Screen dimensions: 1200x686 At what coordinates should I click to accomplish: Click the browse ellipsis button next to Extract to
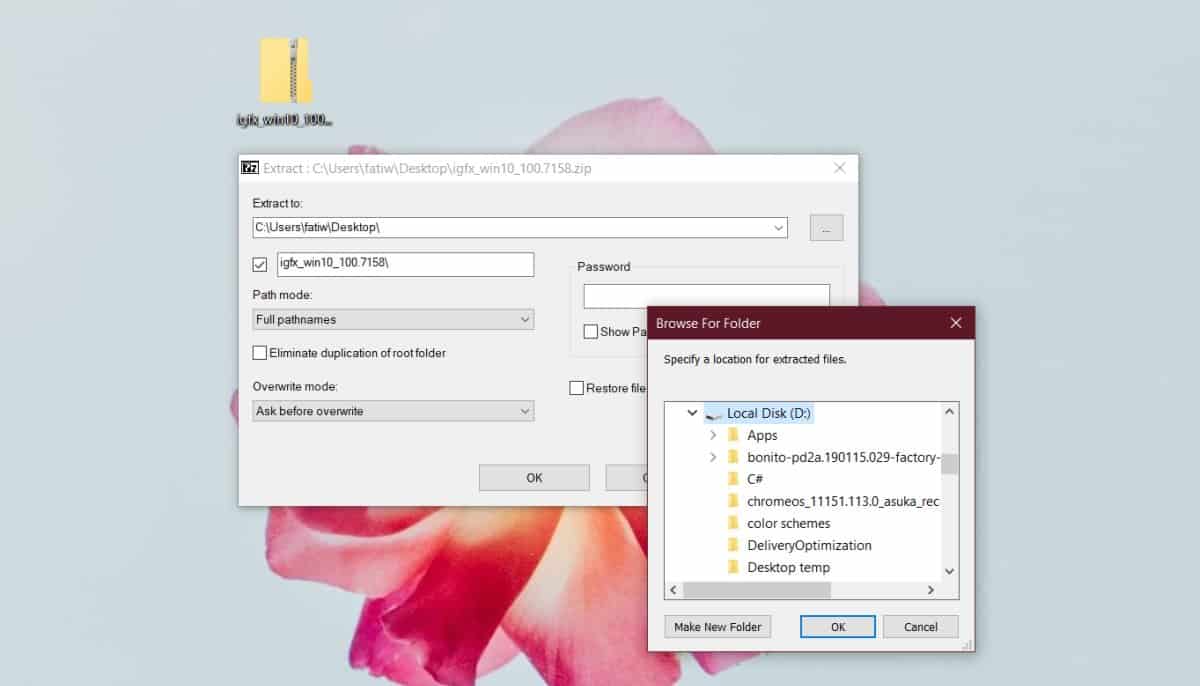point(825,227)
